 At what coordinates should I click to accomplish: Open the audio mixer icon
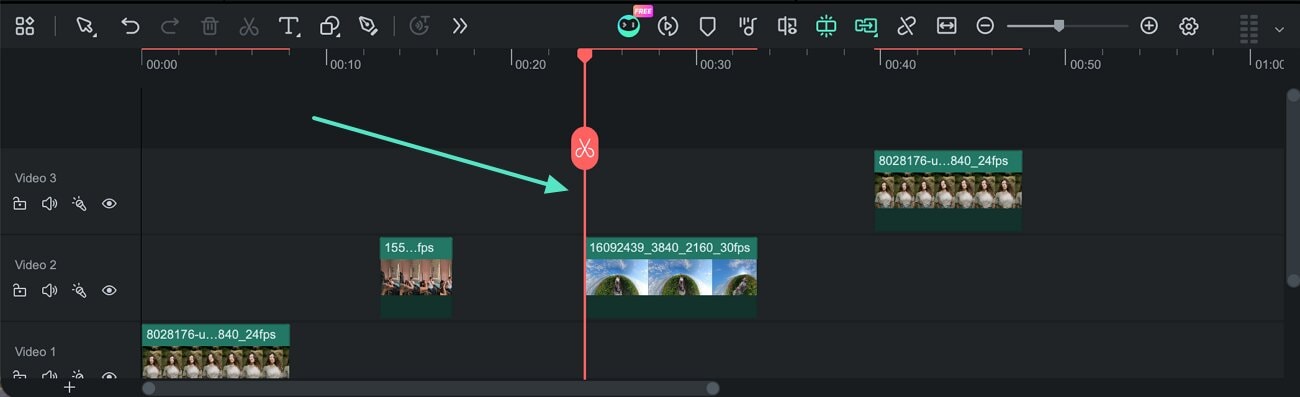click(x=787, y=27)
